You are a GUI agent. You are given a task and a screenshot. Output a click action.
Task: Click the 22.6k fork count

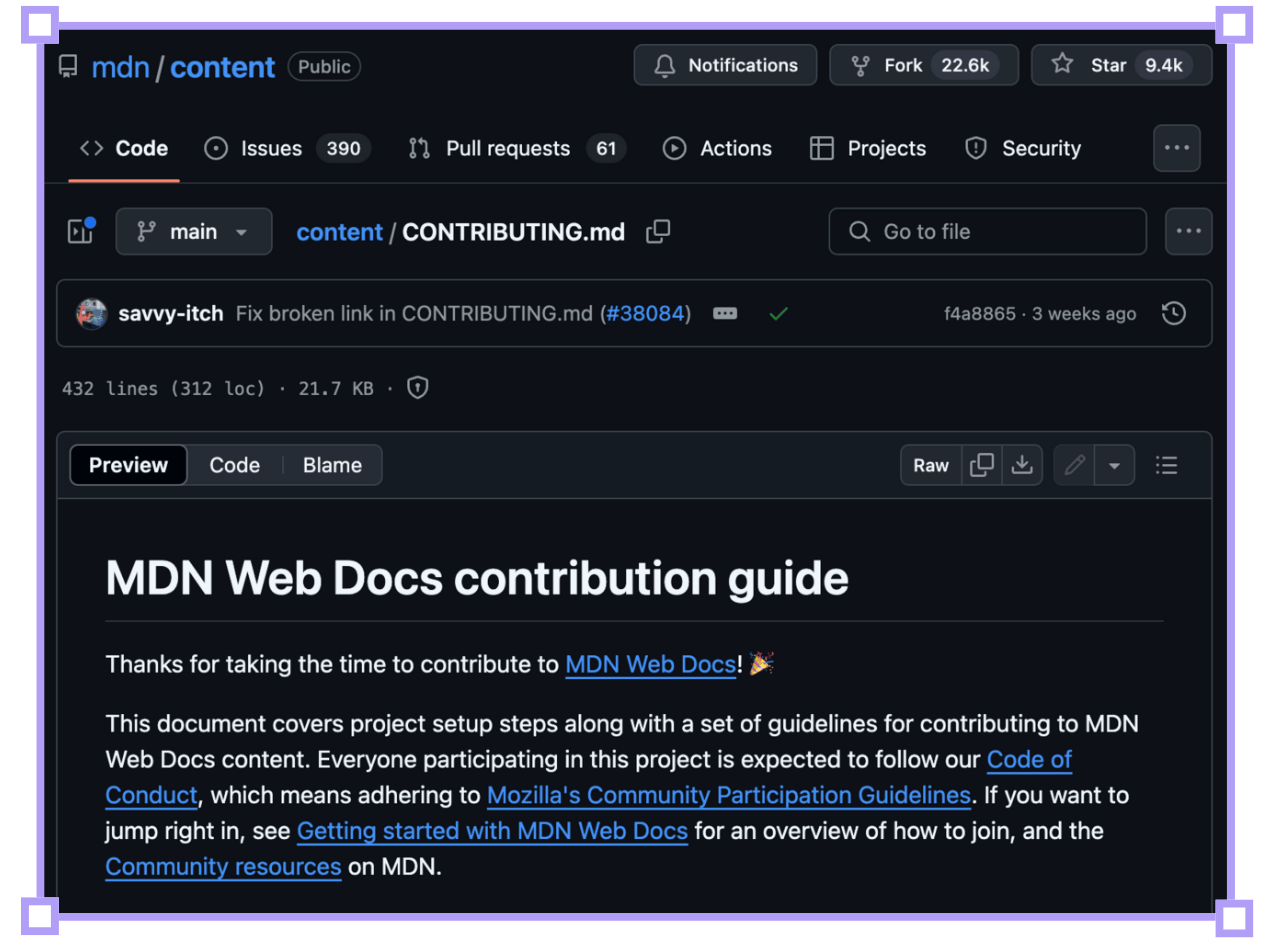(x=965, y=65)
